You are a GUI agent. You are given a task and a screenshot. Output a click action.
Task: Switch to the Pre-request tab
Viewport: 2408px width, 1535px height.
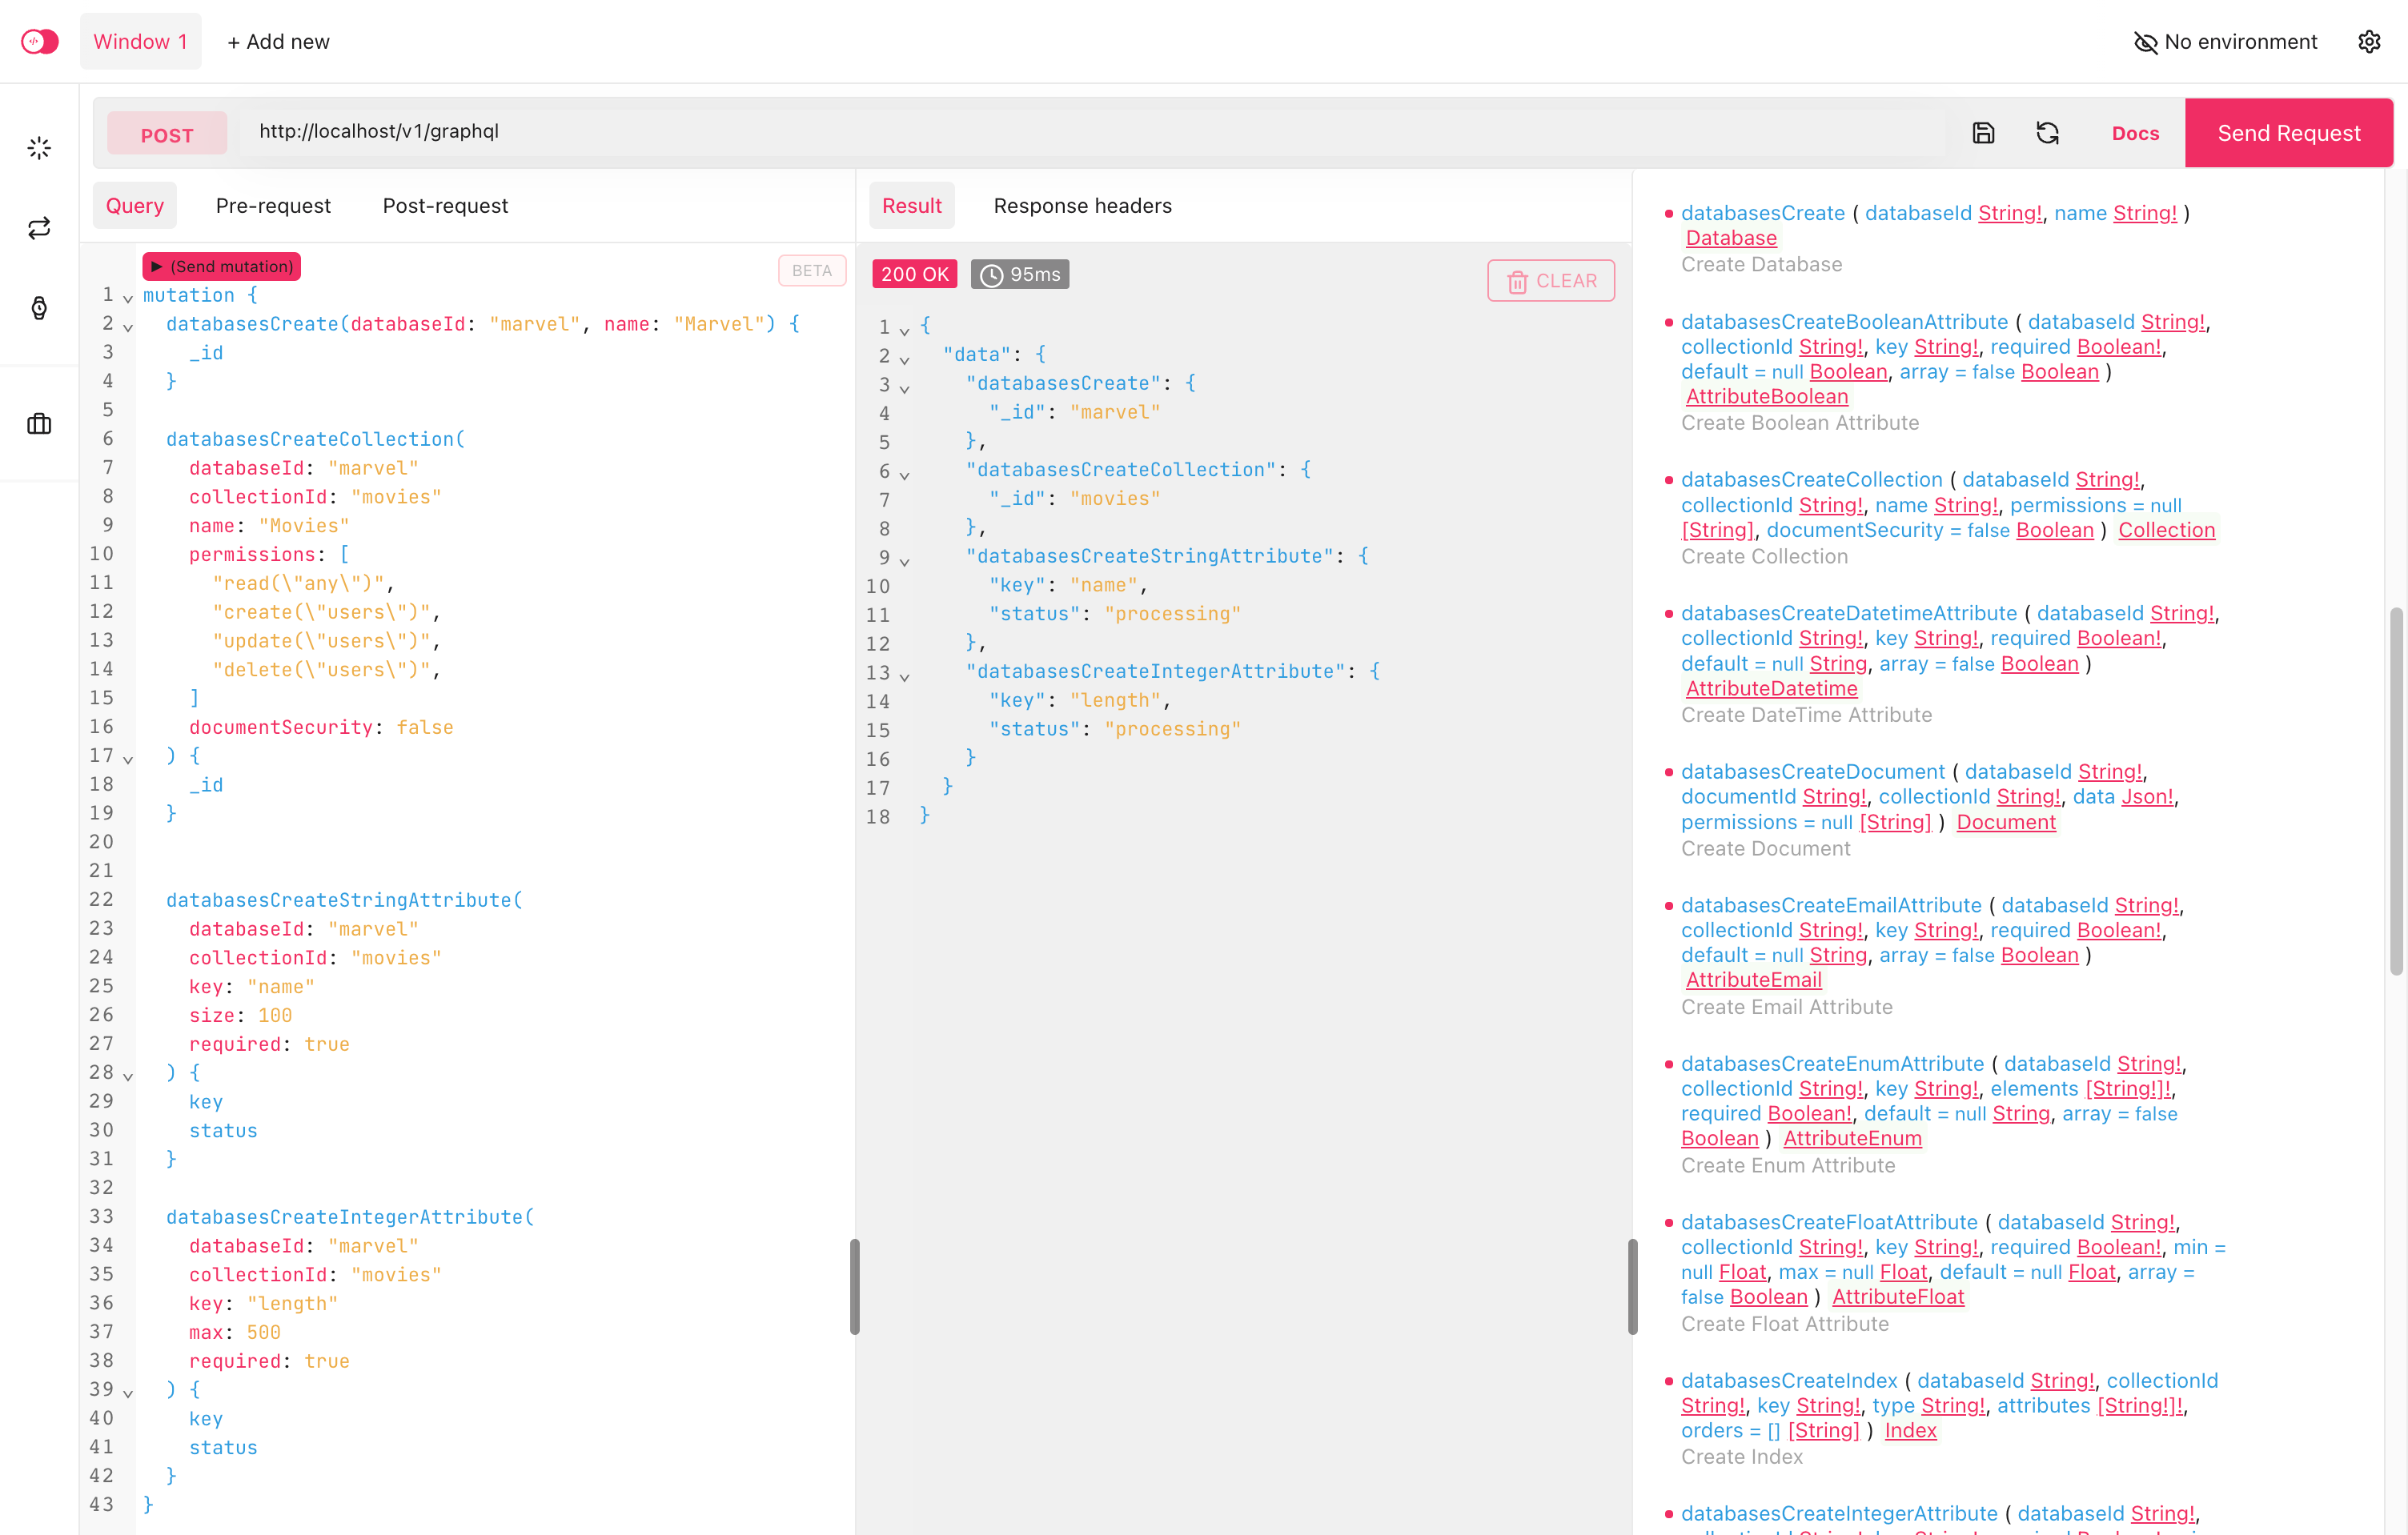pyautogui.click(x=273, y=205)
